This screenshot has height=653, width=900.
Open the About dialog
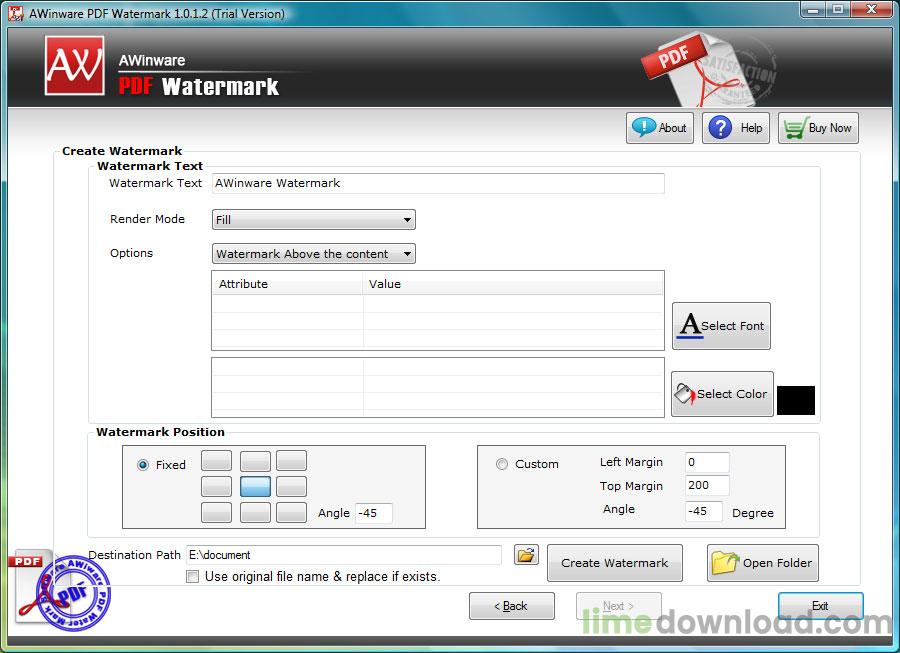point(660,127)
